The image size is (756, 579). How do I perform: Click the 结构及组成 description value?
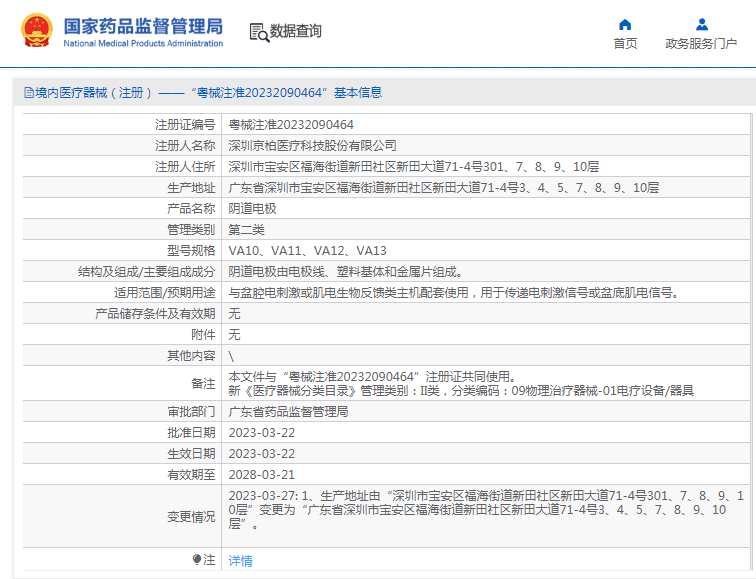click(346, 272)
